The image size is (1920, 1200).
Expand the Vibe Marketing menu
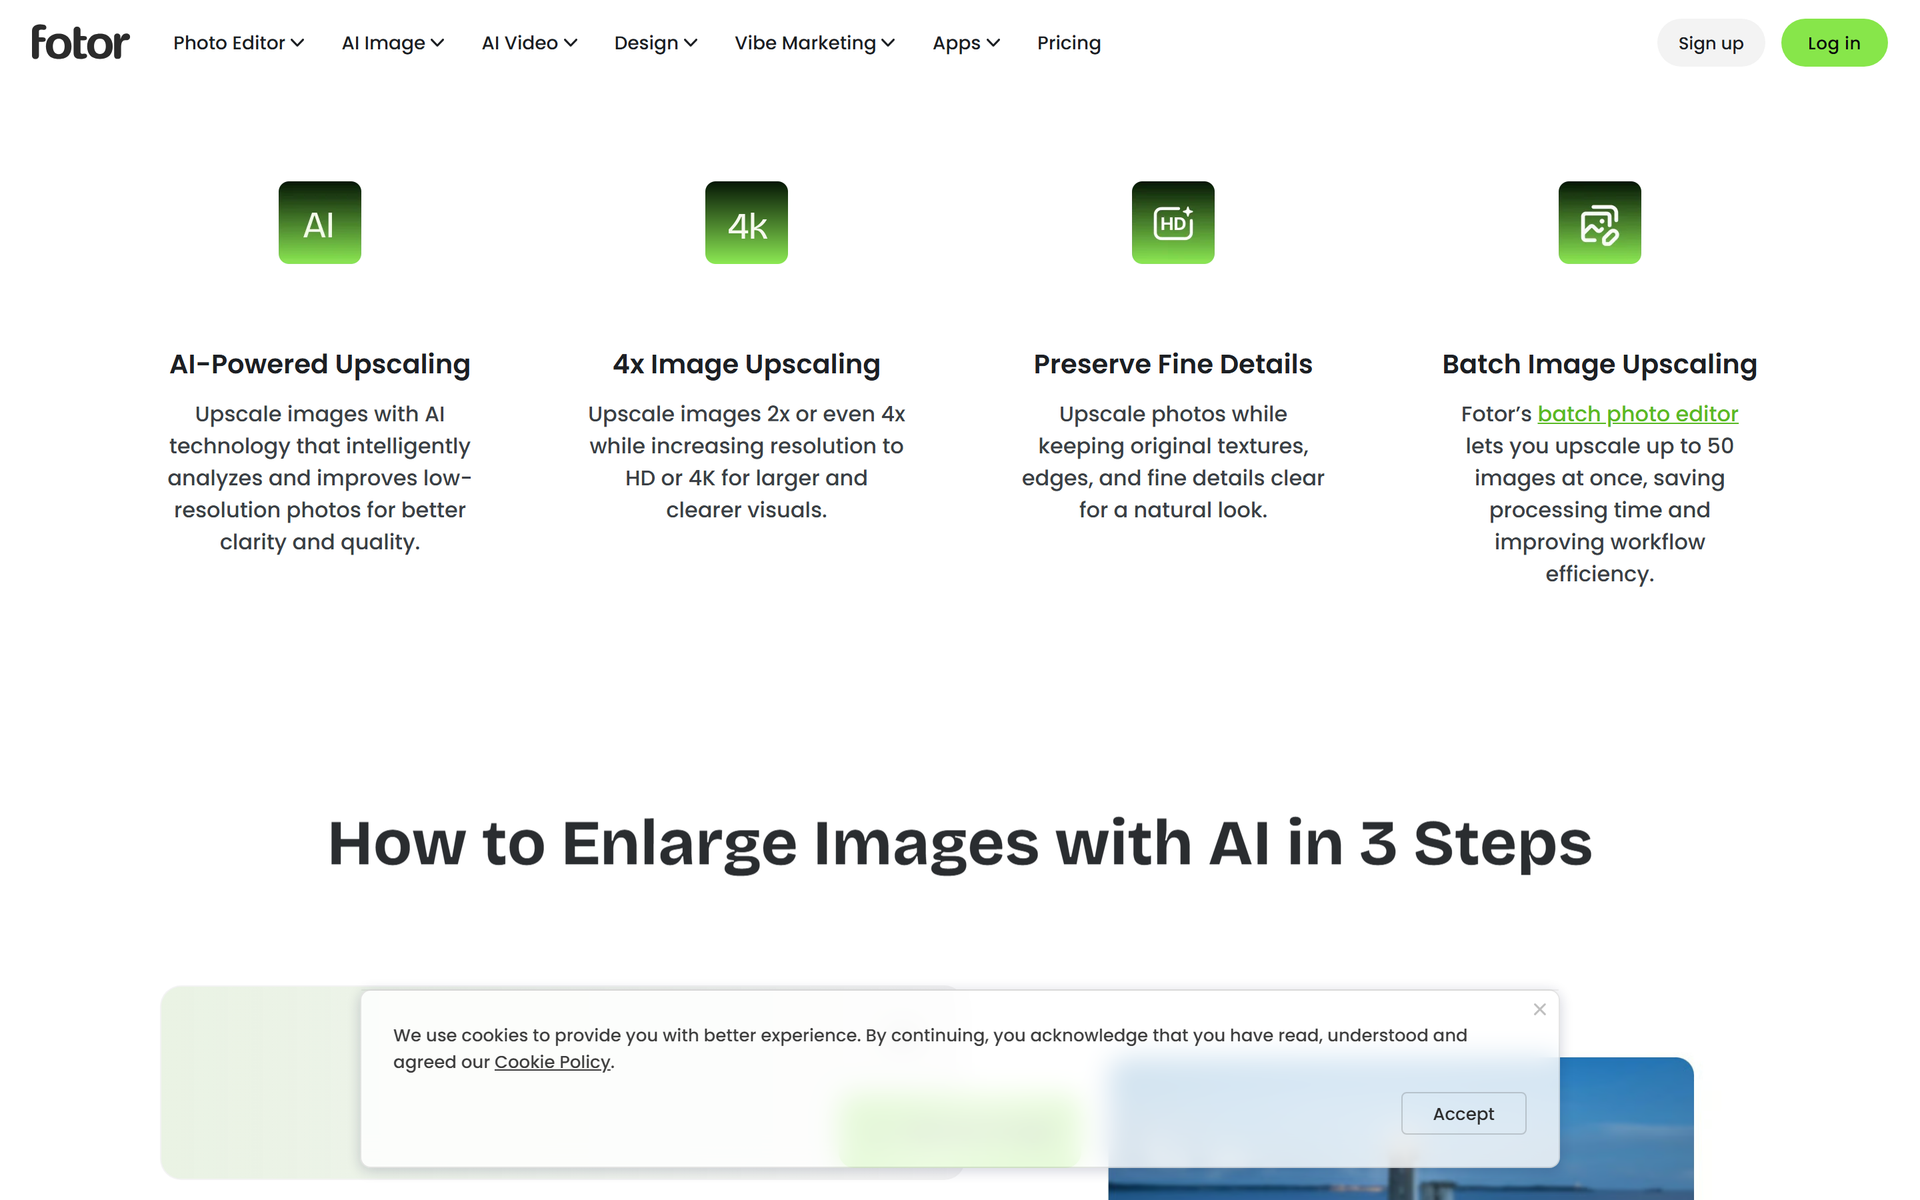[x=814, y=43]
